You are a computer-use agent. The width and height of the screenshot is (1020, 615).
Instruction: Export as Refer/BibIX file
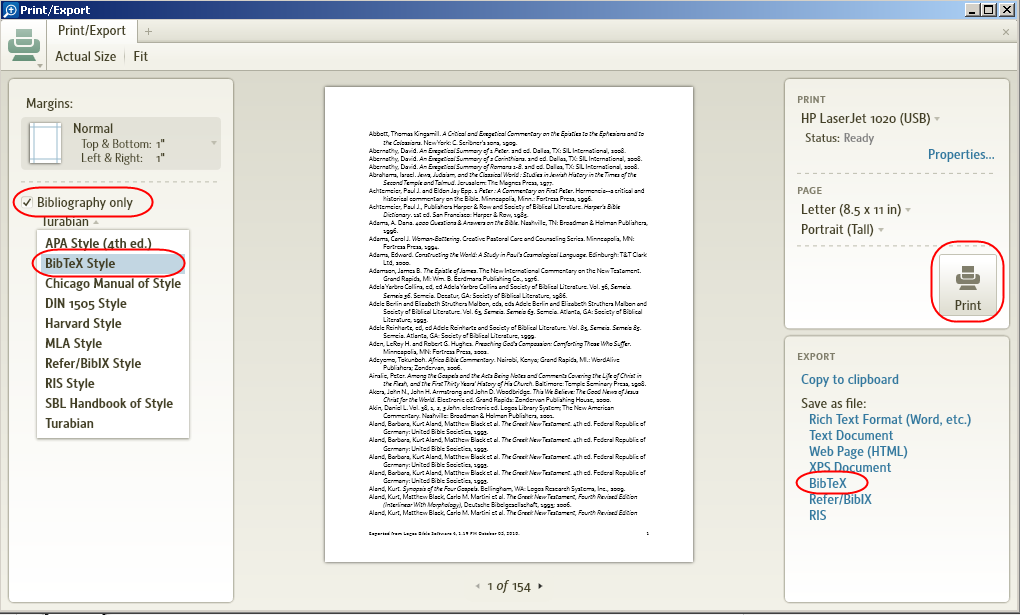point(840,500)
